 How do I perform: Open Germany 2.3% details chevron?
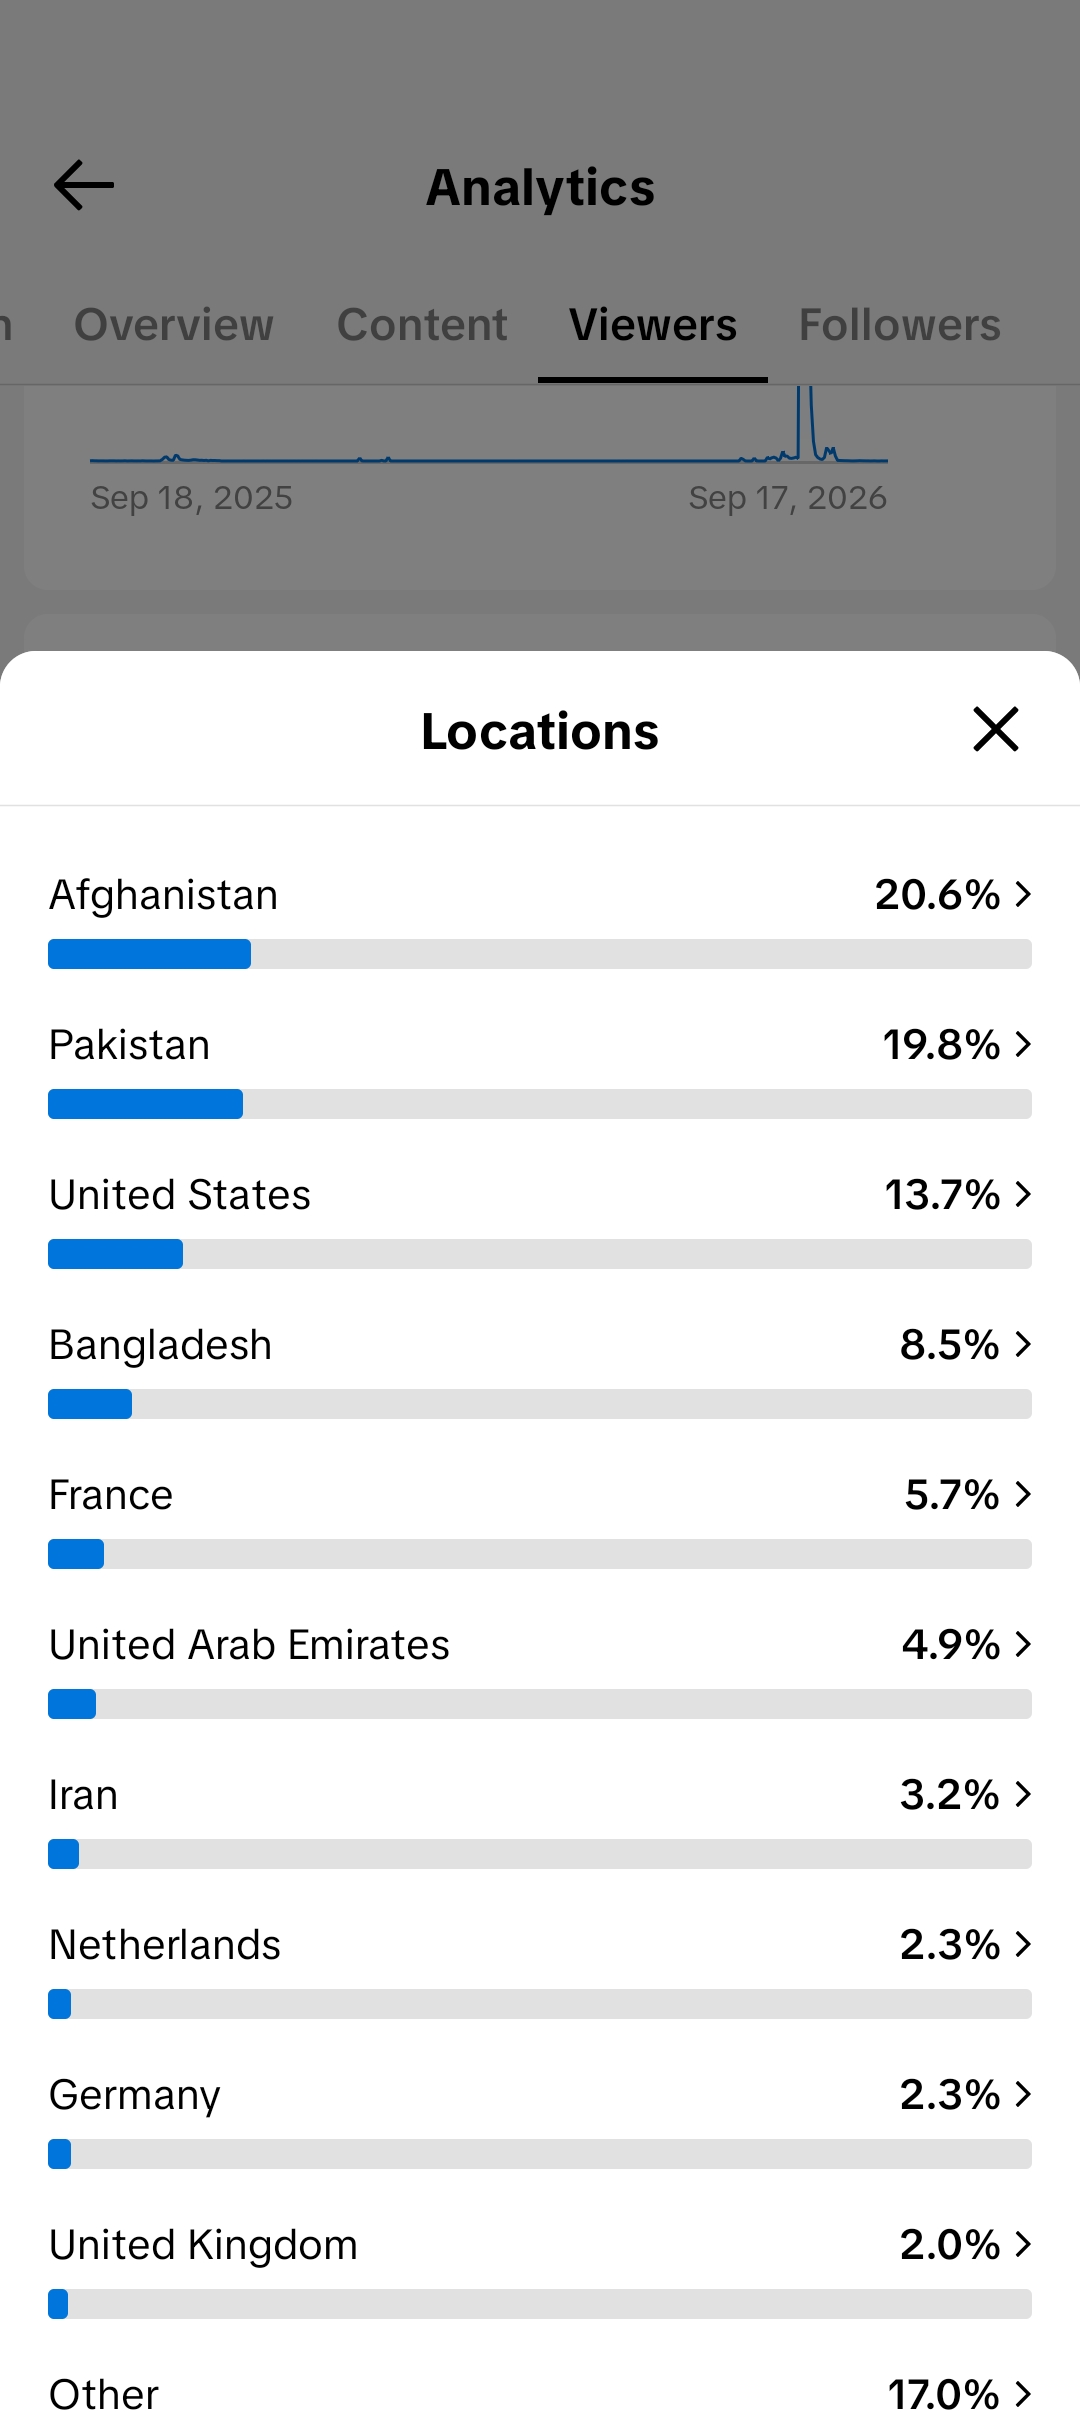(x=1023, y=2094)
